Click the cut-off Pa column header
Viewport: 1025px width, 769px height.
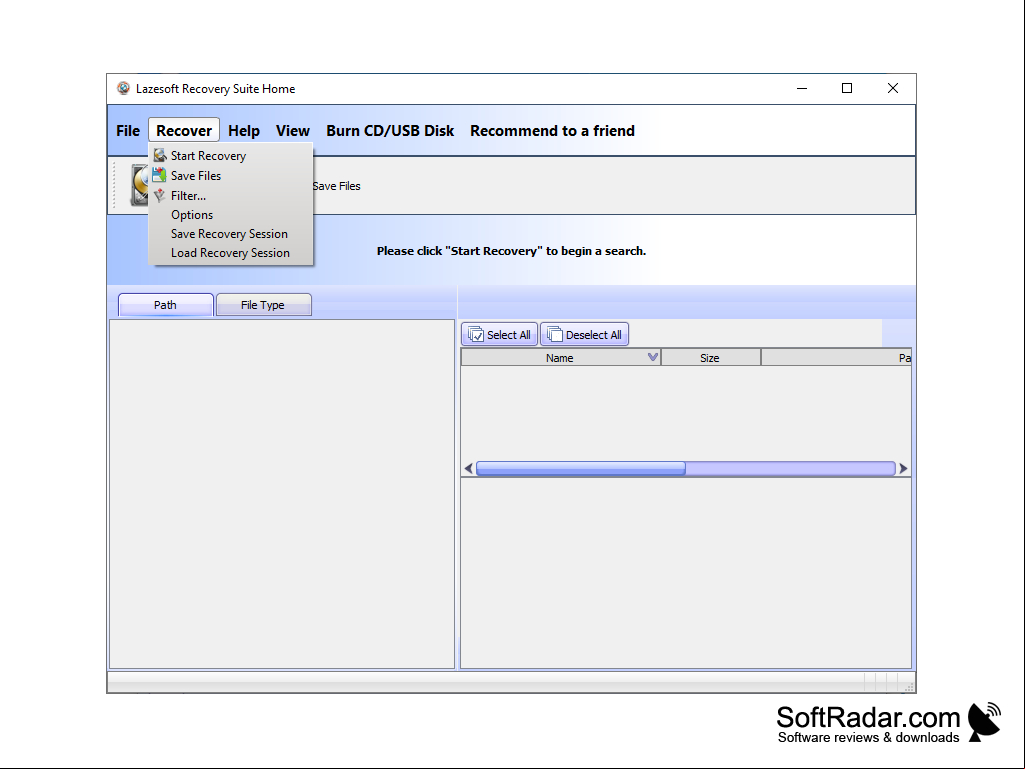click(836, 358)
